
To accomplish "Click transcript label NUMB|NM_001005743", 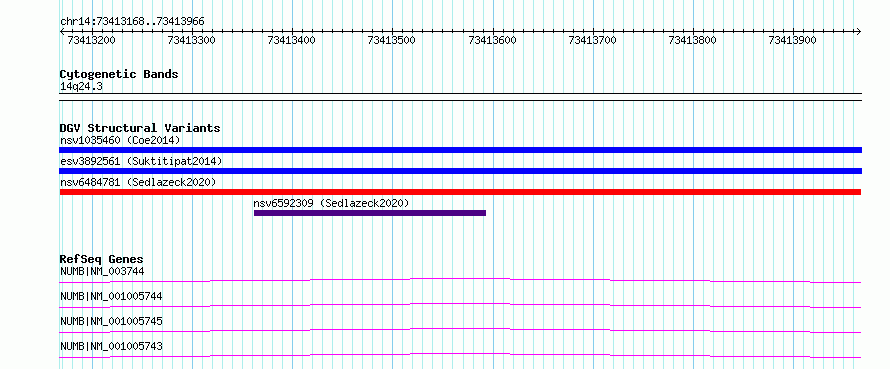I will click(x=111, y=346).
